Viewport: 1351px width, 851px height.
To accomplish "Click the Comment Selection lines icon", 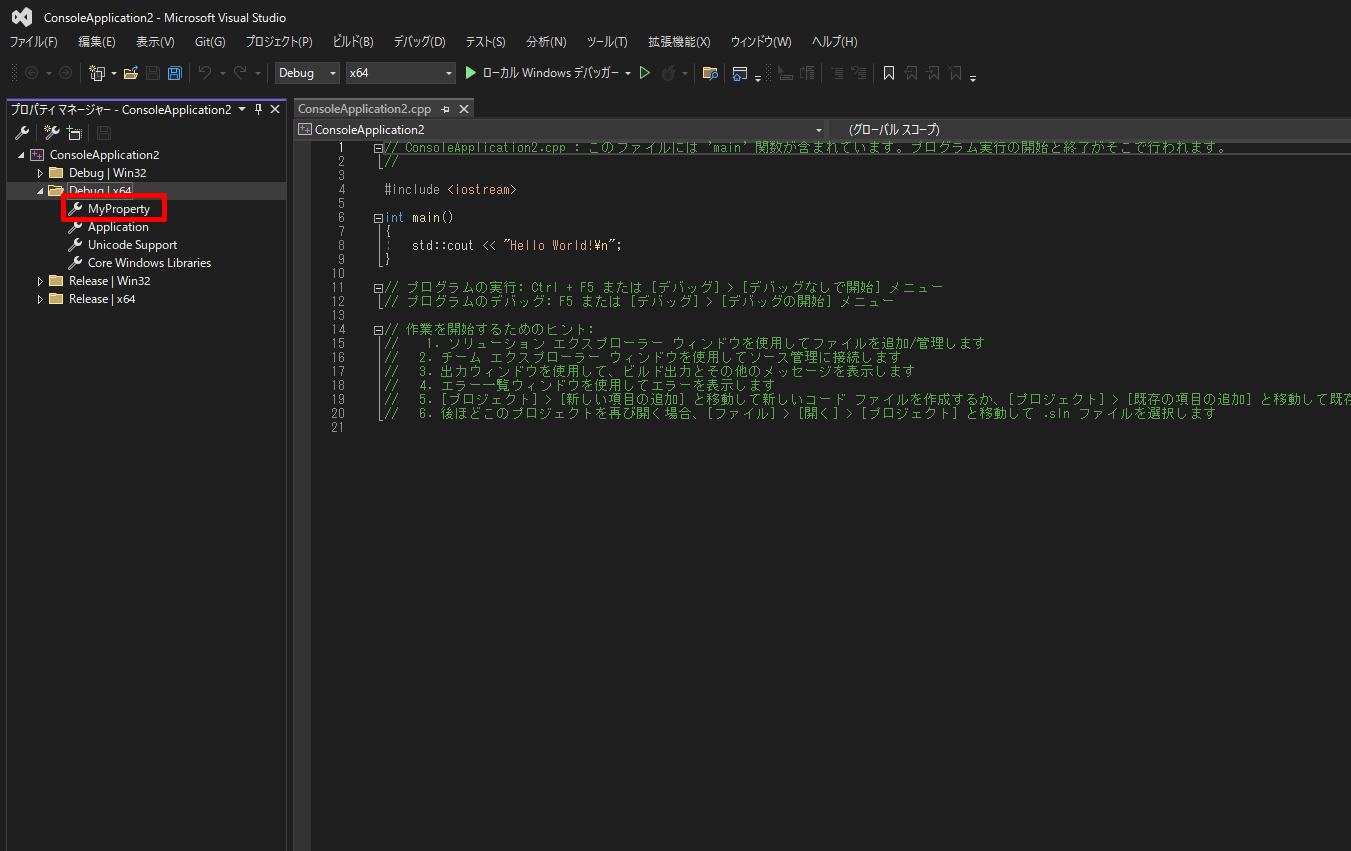I will tap(835, 73).
